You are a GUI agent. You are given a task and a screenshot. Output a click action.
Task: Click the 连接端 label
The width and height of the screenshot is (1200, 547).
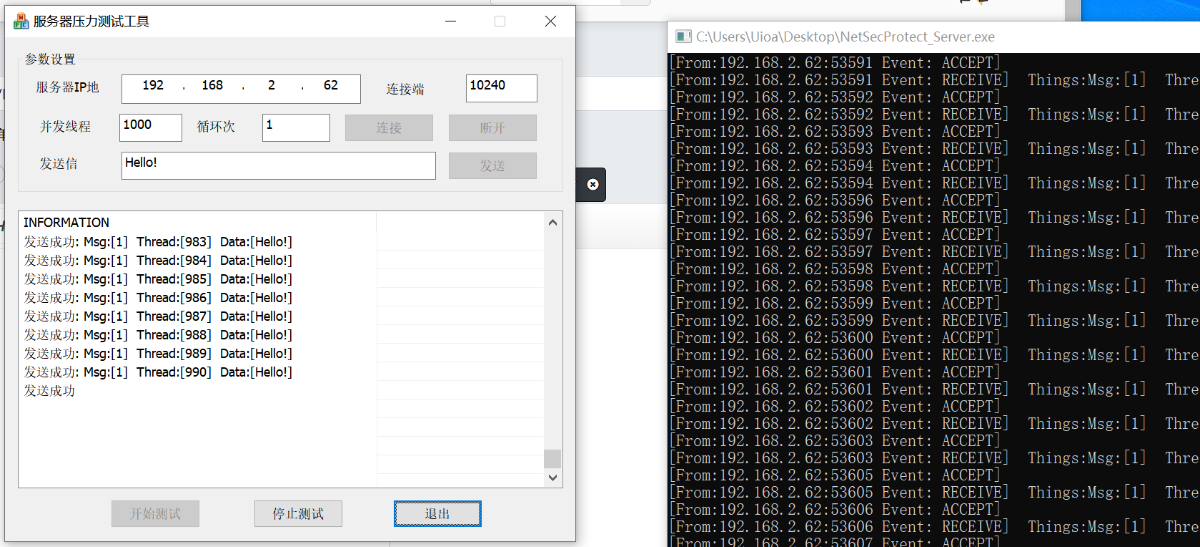point(405,89)
